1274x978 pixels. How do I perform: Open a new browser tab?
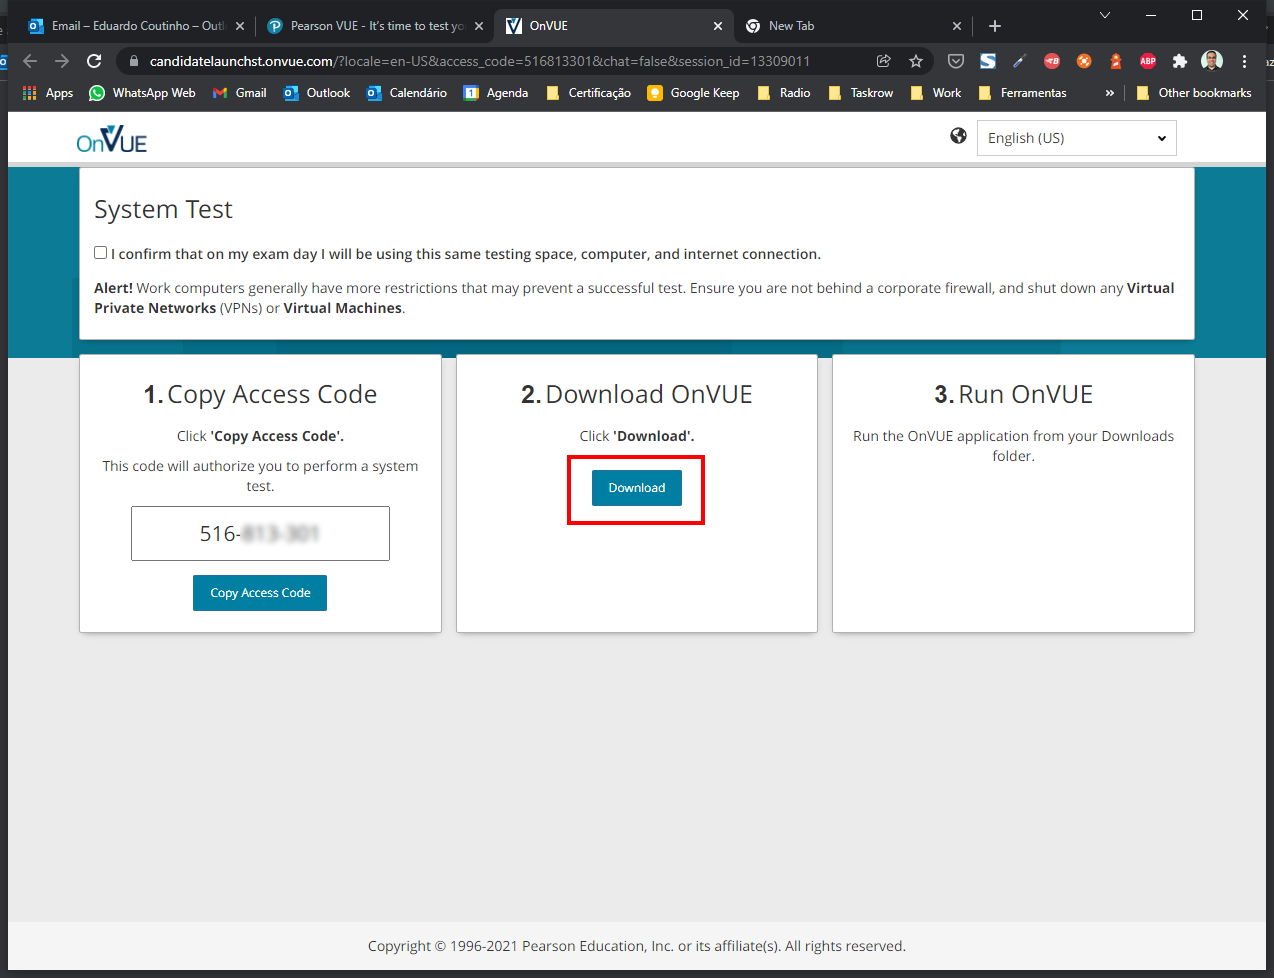(x=995, y=26)
